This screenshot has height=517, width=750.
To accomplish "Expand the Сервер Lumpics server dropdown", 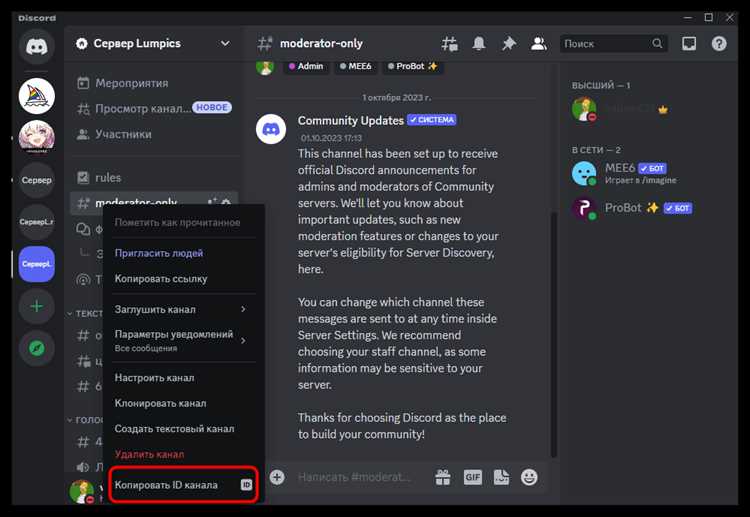I will coord(225,44).
